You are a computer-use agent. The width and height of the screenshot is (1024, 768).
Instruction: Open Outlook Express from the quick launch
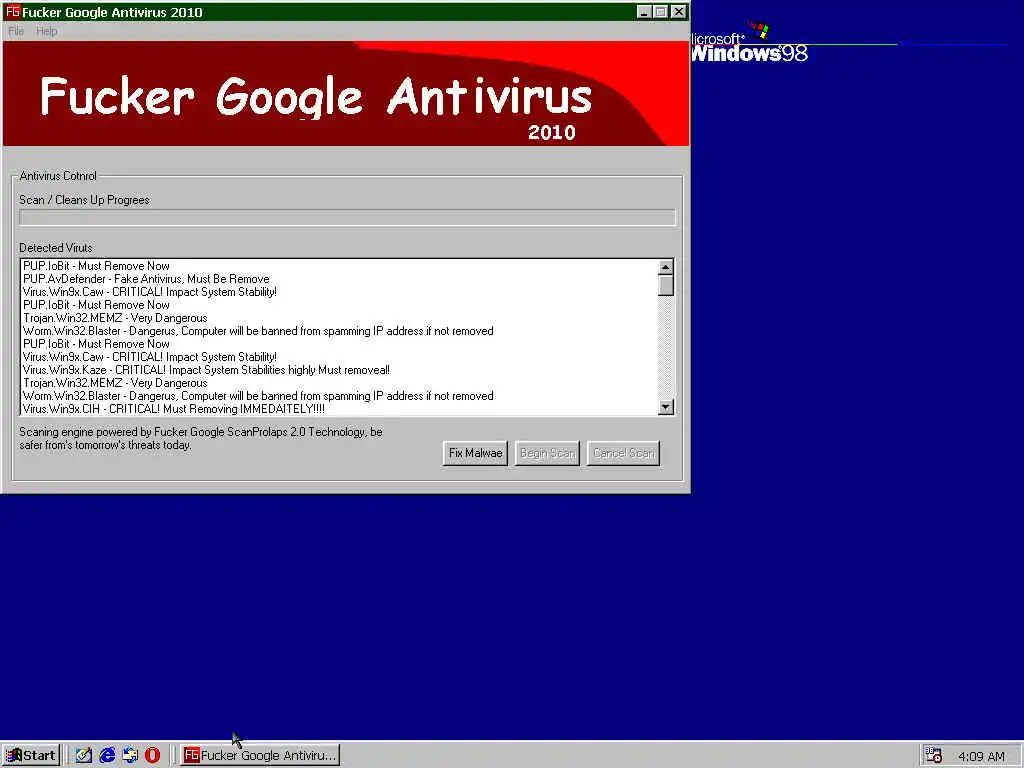coord(130,755)
